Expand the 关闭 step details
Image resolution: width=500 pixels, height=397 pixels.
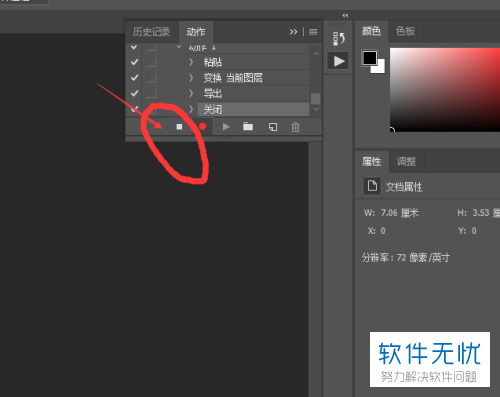tap(191, 109)
